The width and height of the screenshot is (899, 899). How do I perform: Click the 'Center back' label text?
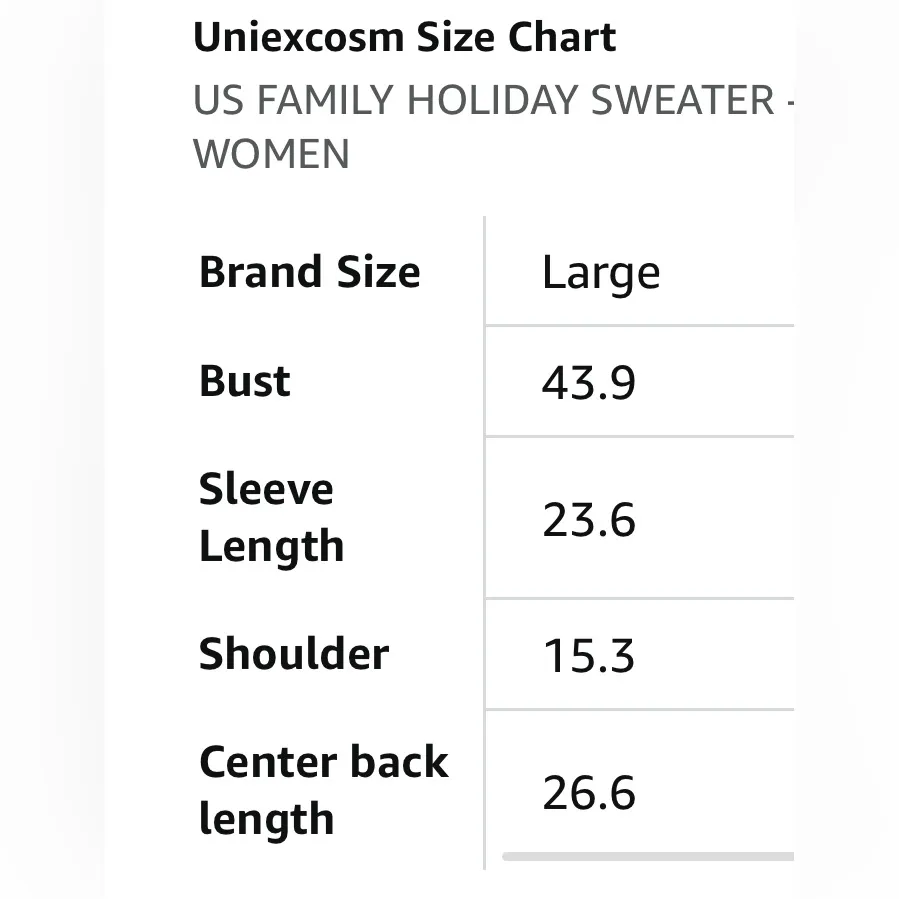point(324,762)
